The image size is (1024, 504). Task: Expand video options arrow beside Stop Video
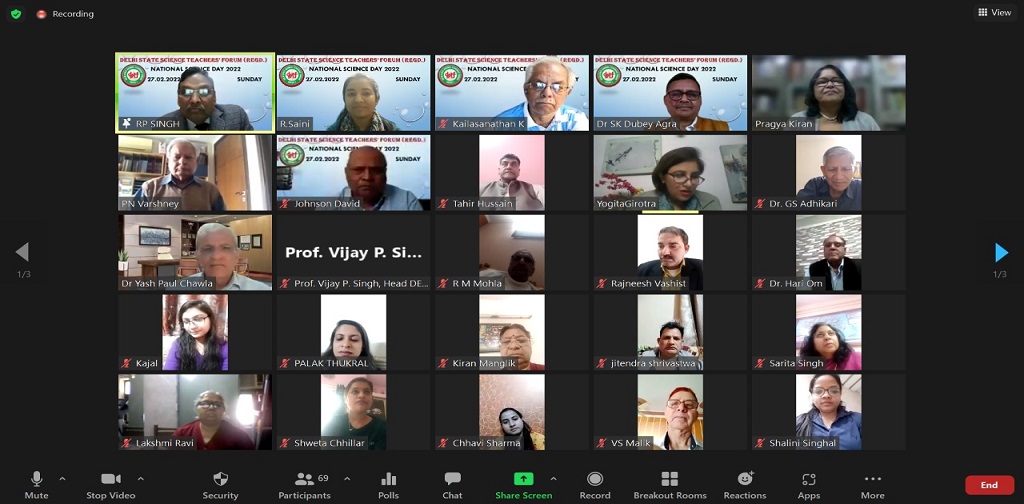[140, 479]
